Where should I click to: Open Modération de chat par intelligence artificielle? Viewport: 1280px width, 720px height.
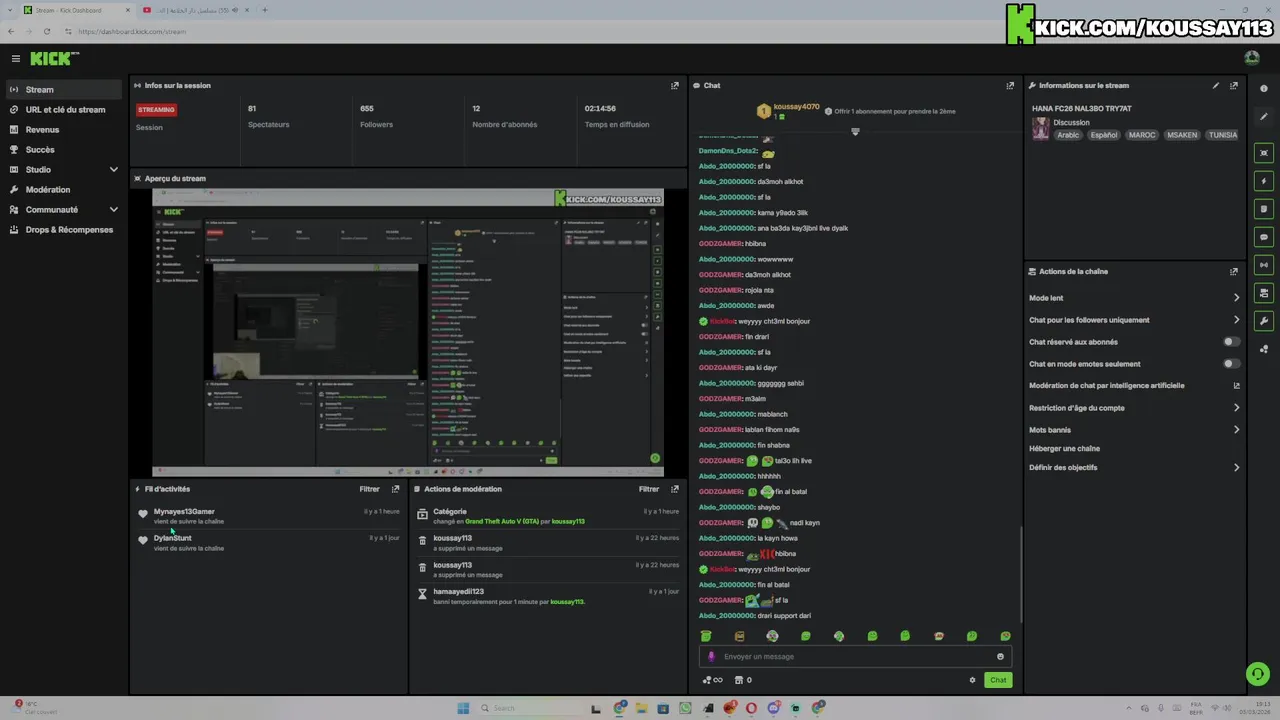click(x=1134, y=386)
